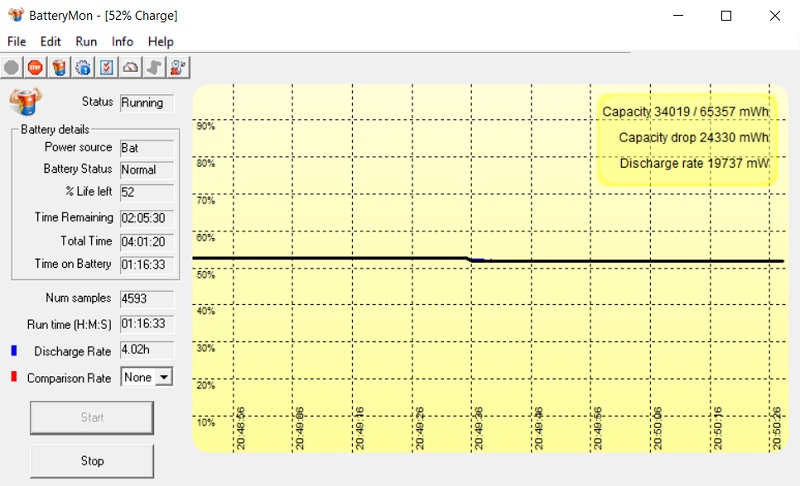Click the Power source field showing Bat

click(147, 148)
